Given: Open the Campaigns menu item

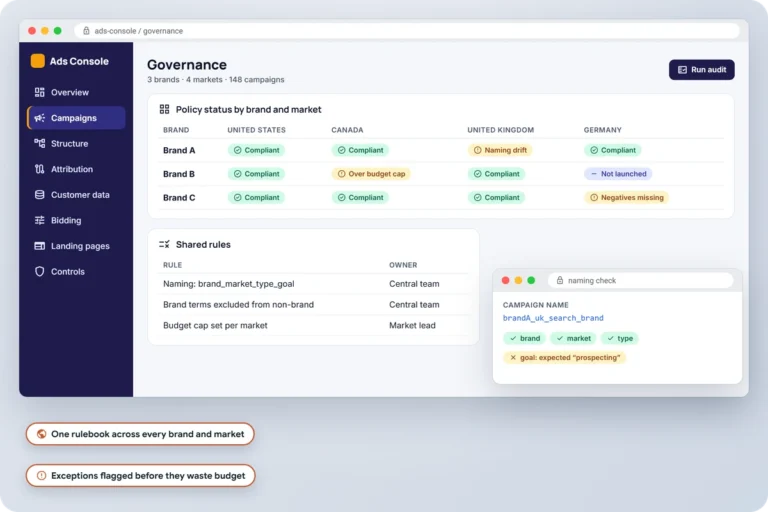Looking at the screenshot, I should (x=76, y=118).
